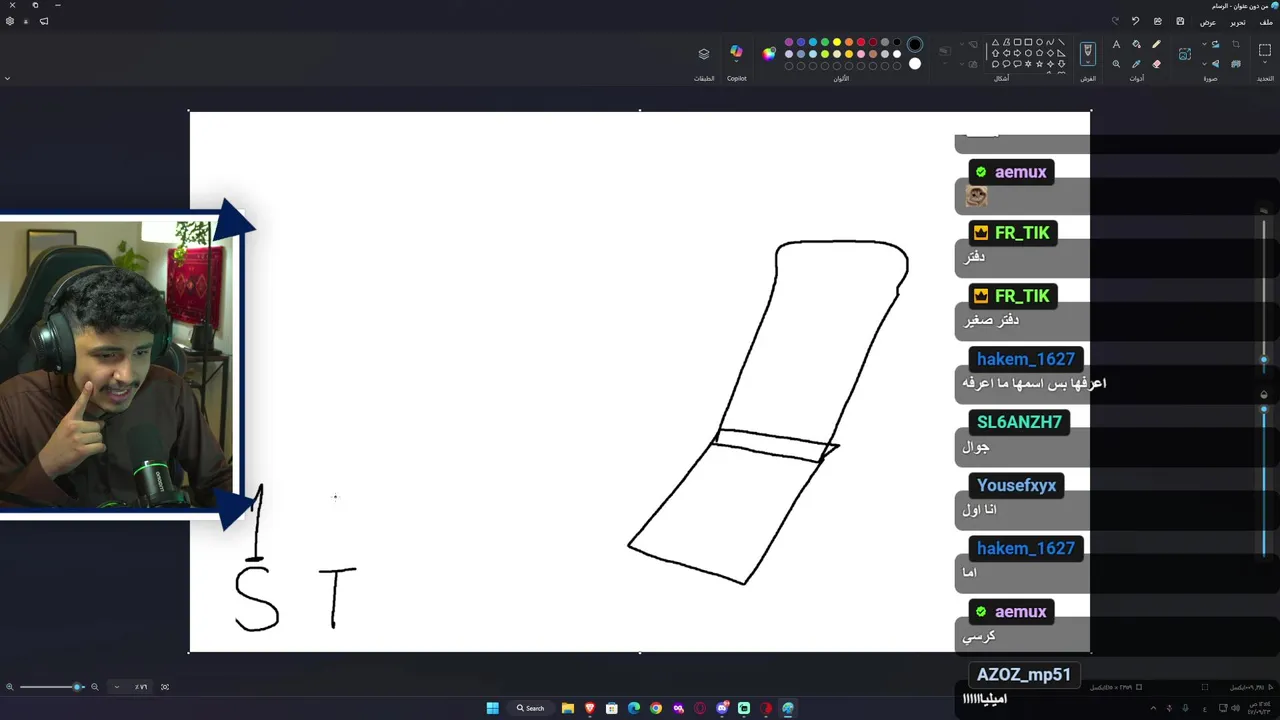
Task: Click the Rotate image icon
Action: click(x=1215, y=44)
